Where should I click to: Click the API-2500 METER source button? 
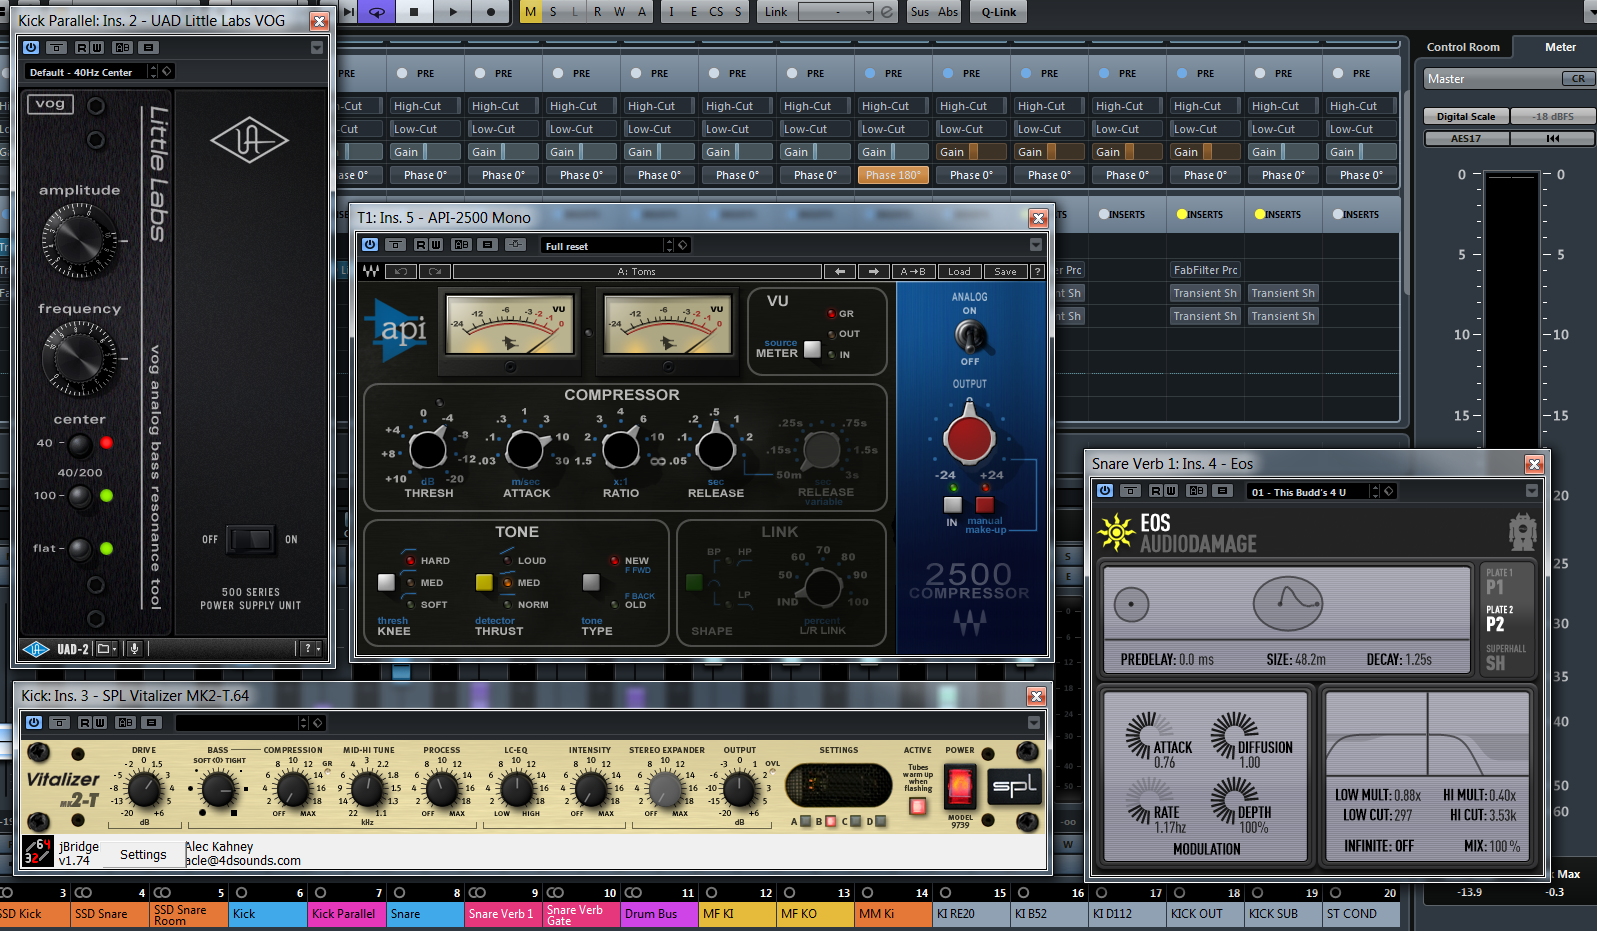click(812, 350)
